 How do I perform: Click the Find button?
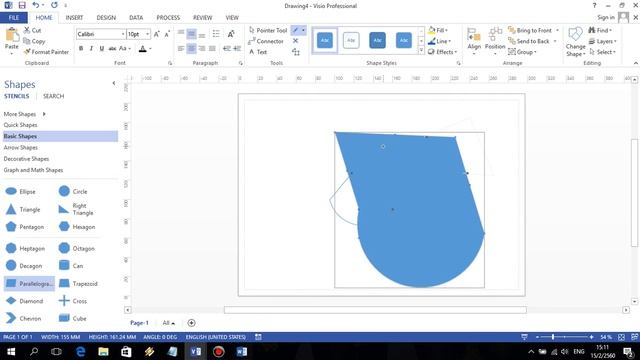click(x=600, y=30)
